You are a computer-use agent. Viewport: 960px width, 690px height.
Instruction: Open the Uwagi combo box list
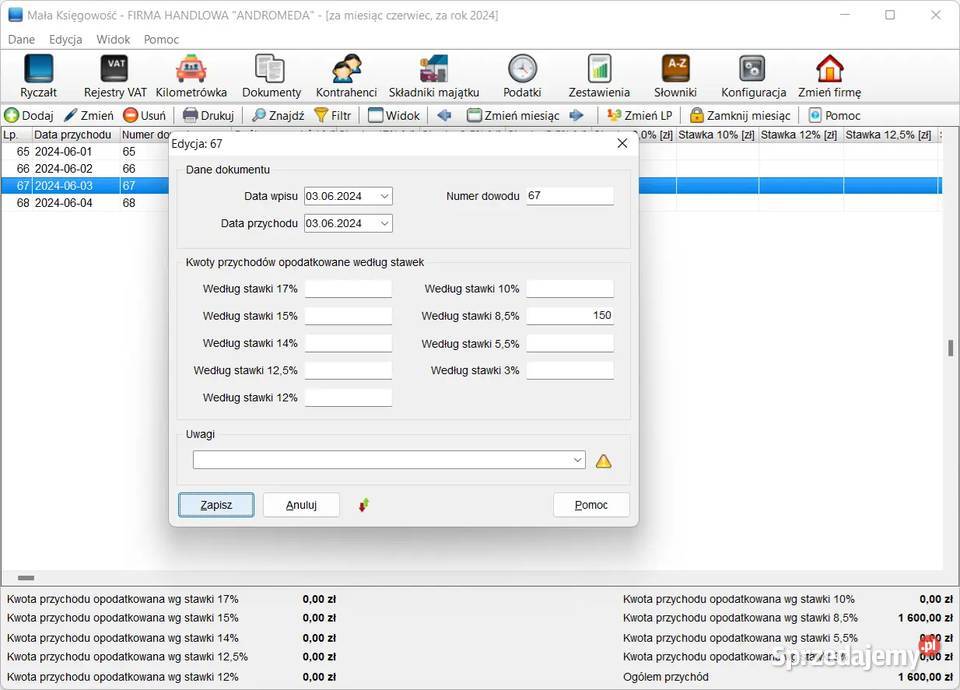click(577, 460)
